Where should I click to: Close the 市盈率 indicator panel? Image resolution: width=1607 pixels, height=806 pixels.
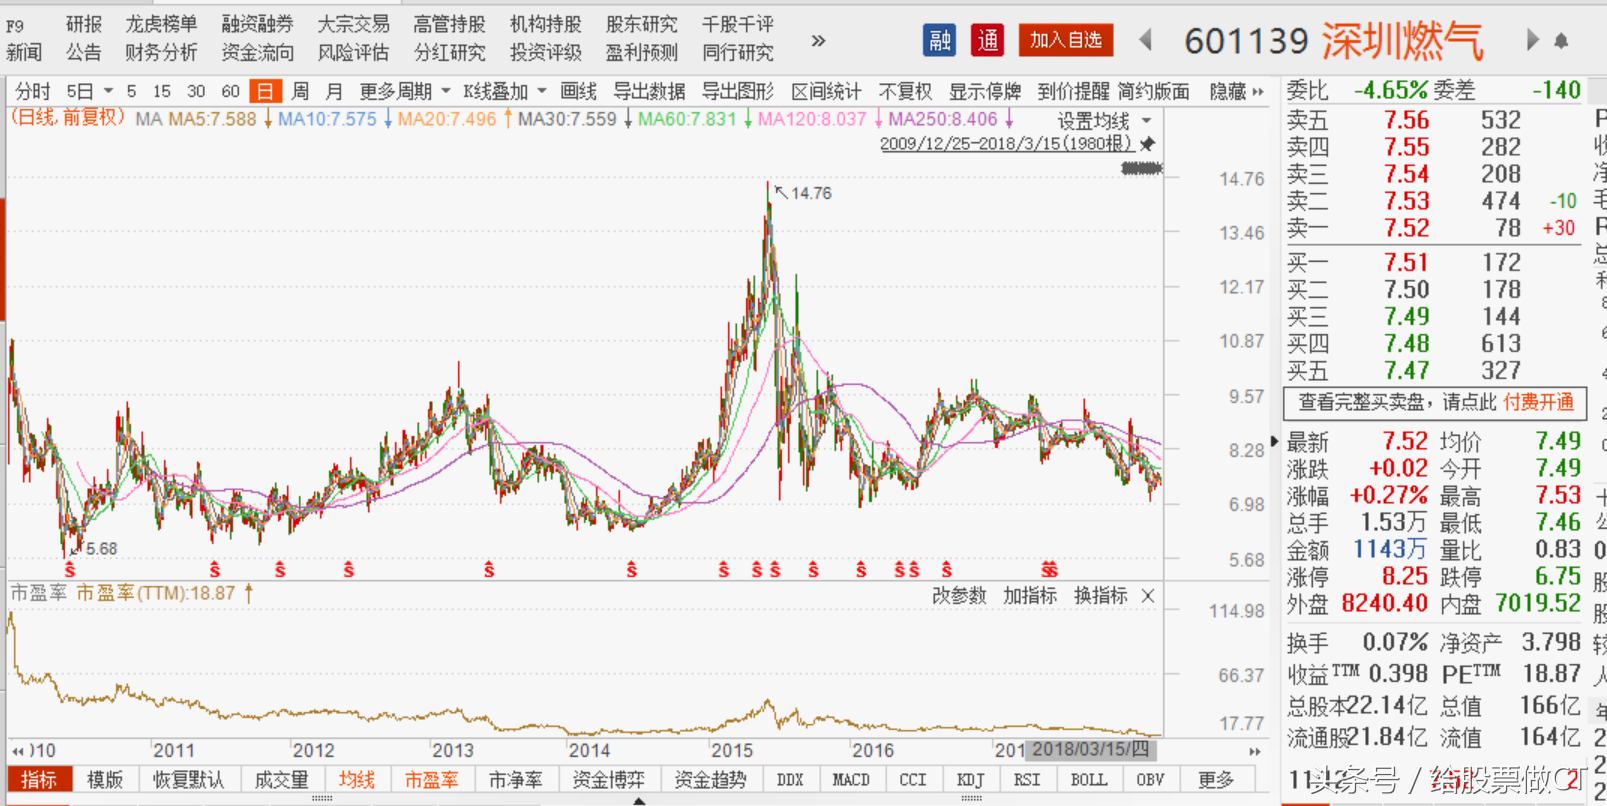coord(1148,596)
